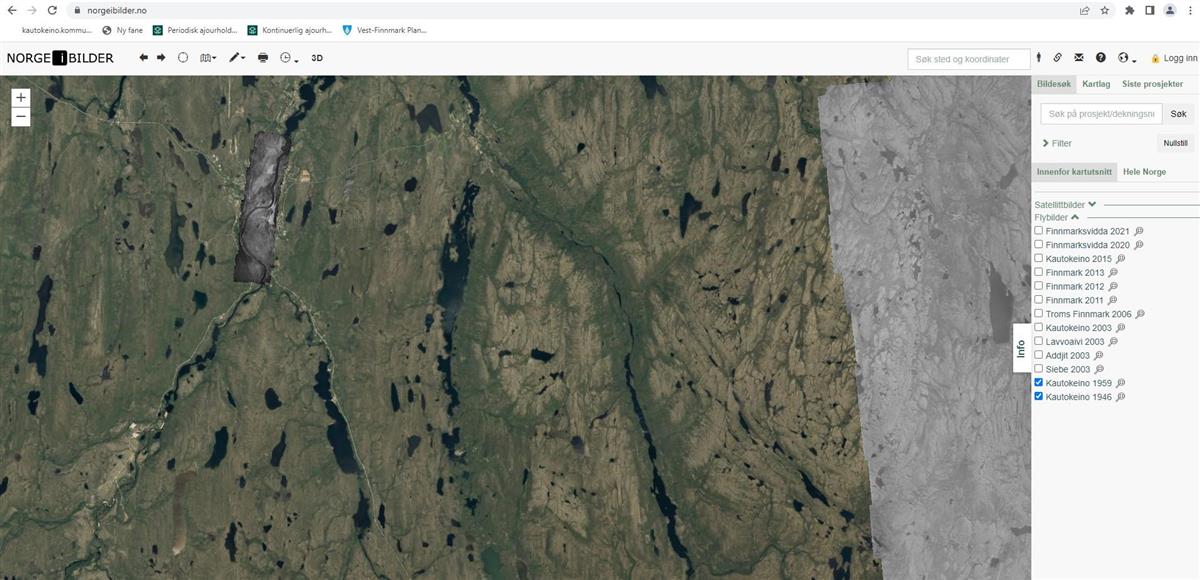1200x580 pixels.
Task: Zoom out the map with minus button
Action: (21, 117)
